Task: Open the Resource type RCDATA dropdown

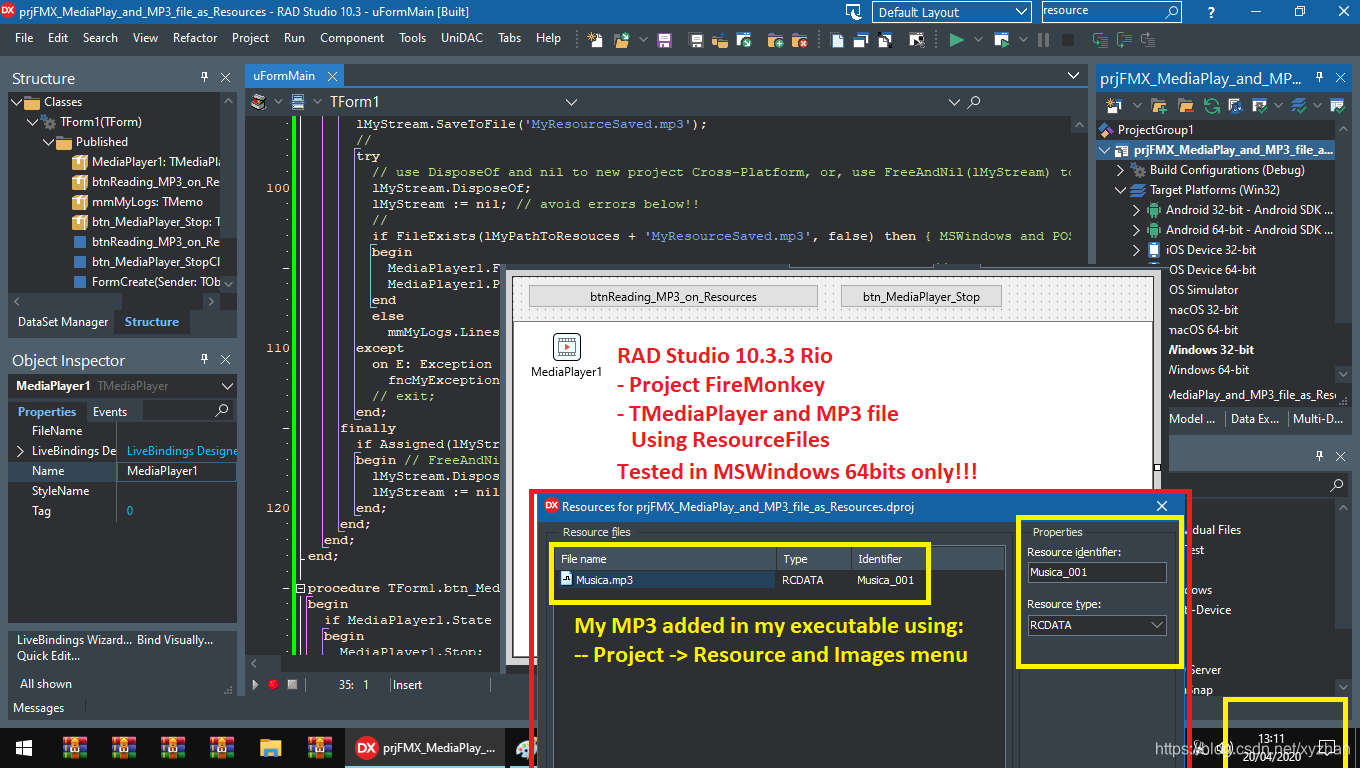Action: pos(1158,625)
